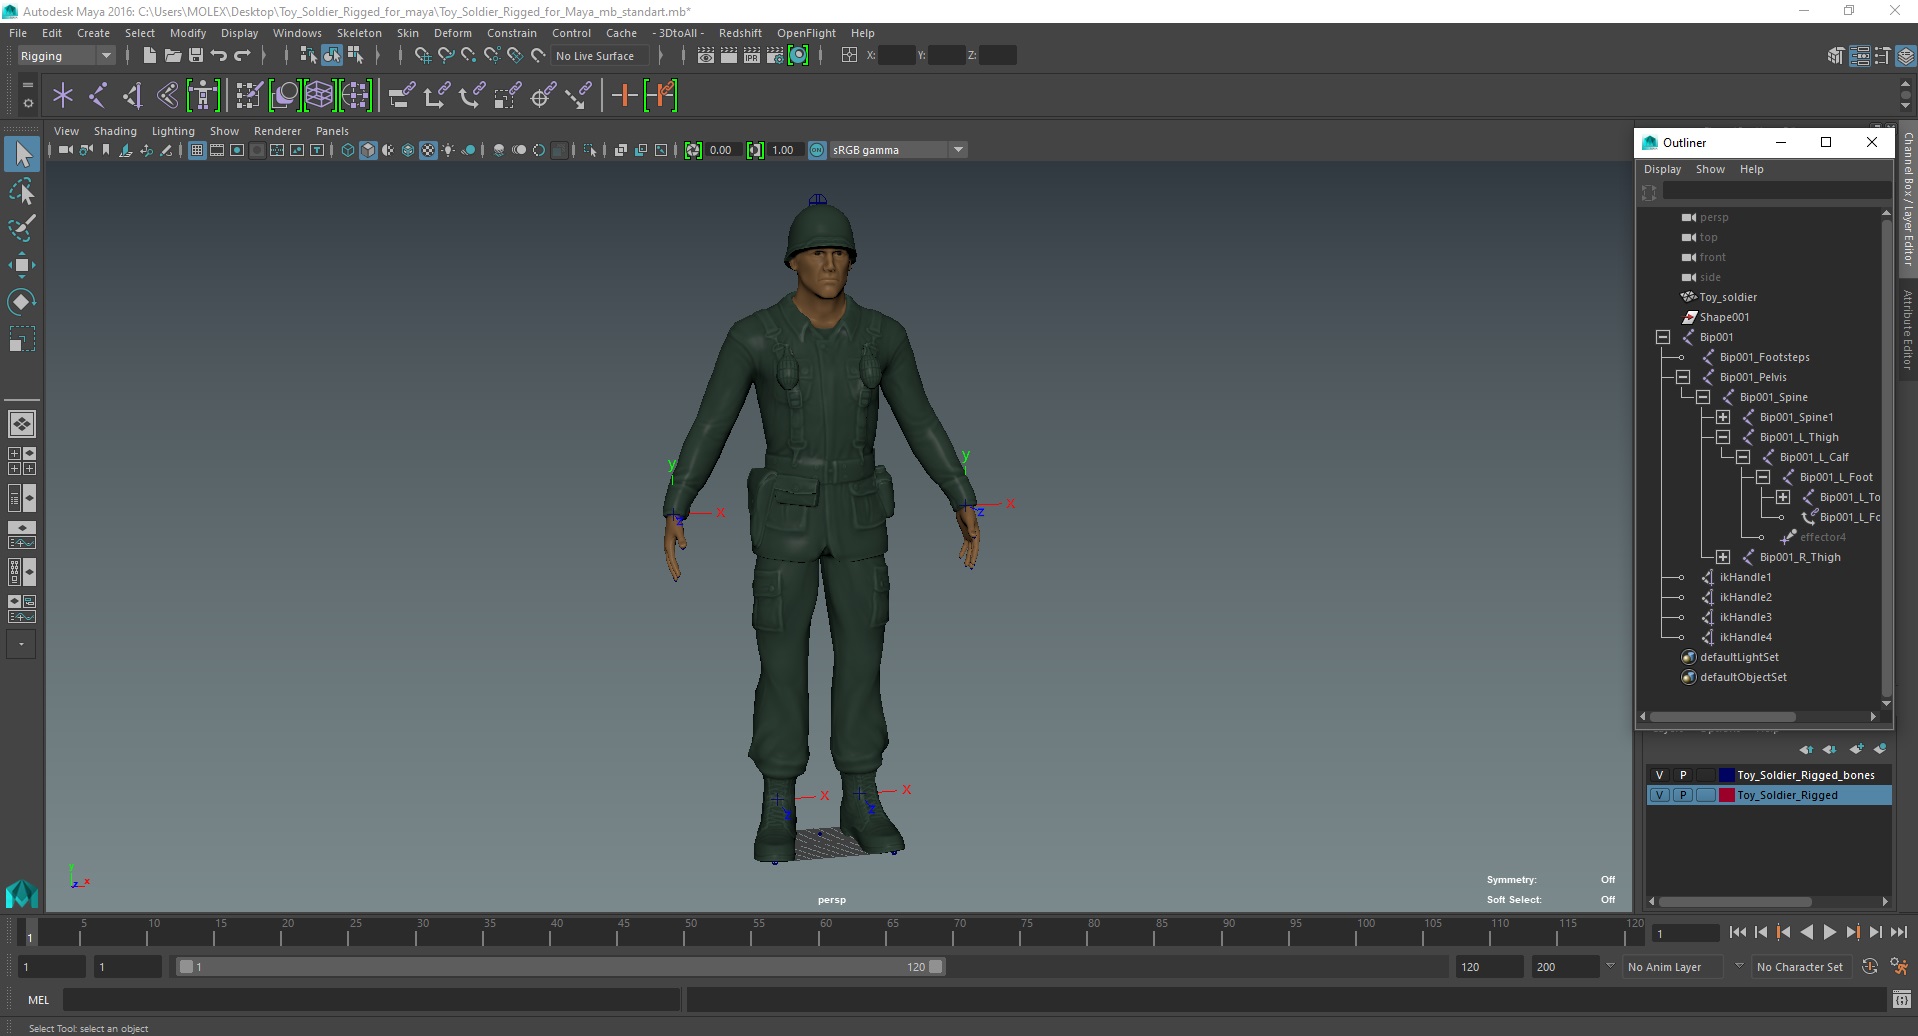Activate the Select tool in the toolbox
1918x1036 pixels.
[x=22, y=154]
